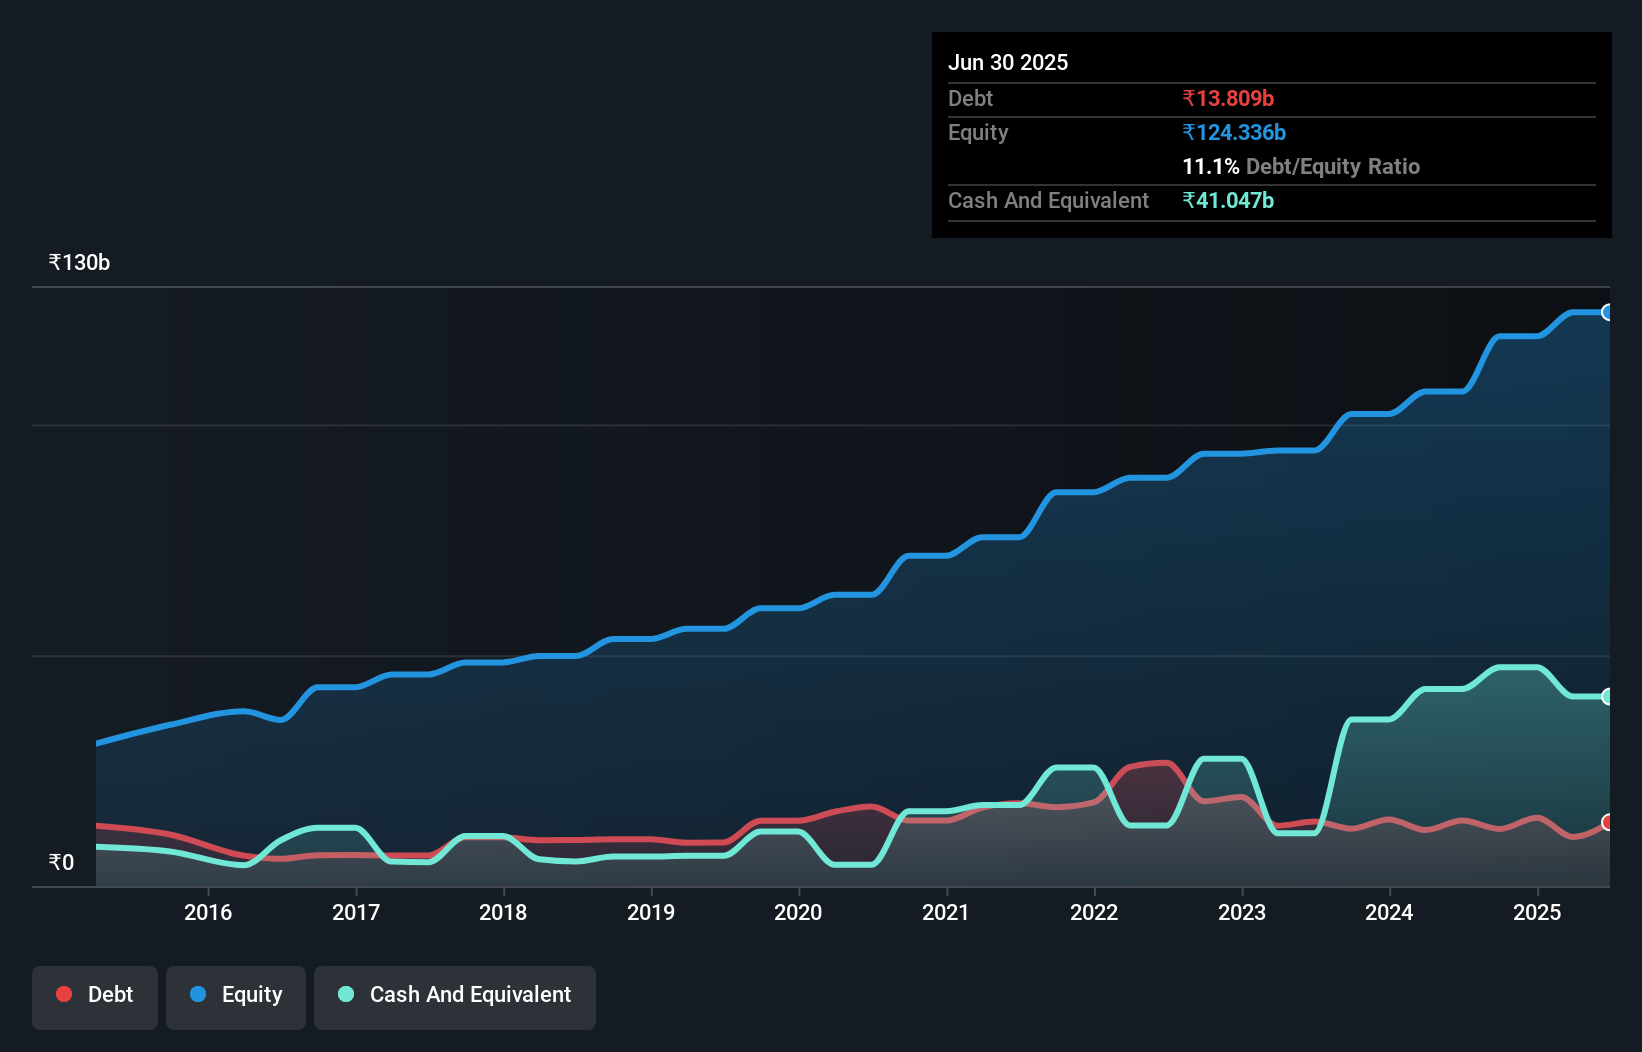Click the rupee symbol on ₹0 axis label

pyautogui.click(x=56, y=862)
